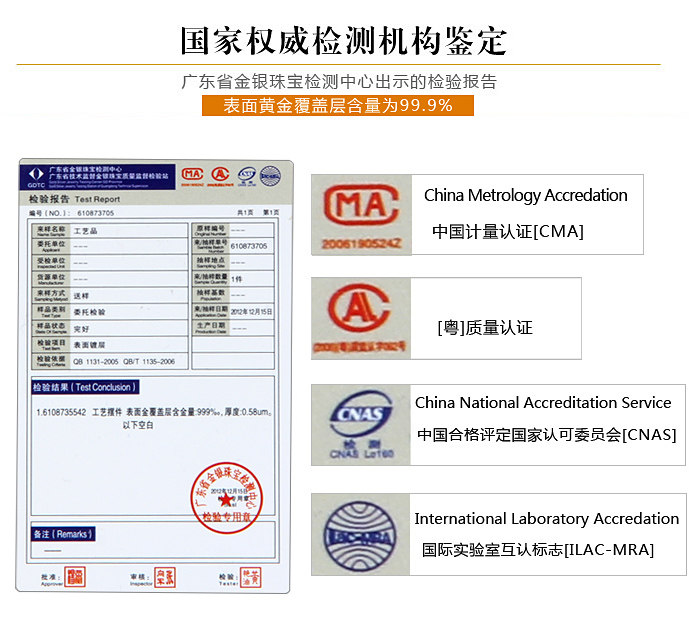Screen dimensions: 700x638
Task: Click the orange banner about 99.9% gold content
Action: coord(337,105)
